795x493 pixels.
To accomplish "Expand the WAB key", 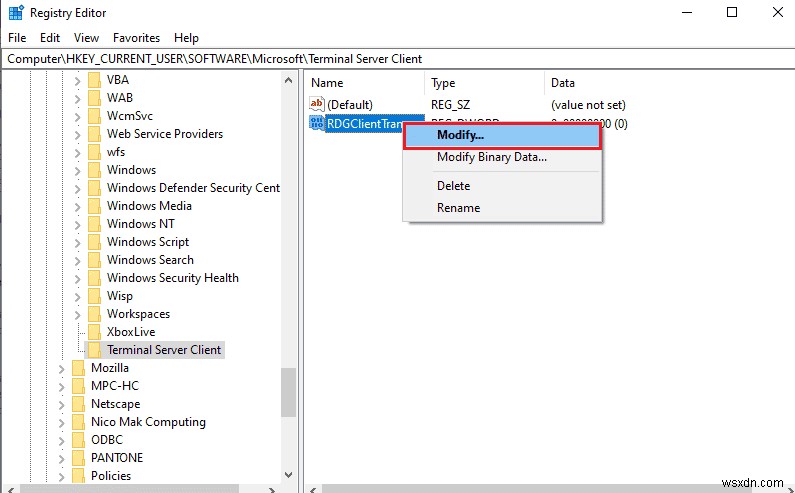I will tap(77, 98).
